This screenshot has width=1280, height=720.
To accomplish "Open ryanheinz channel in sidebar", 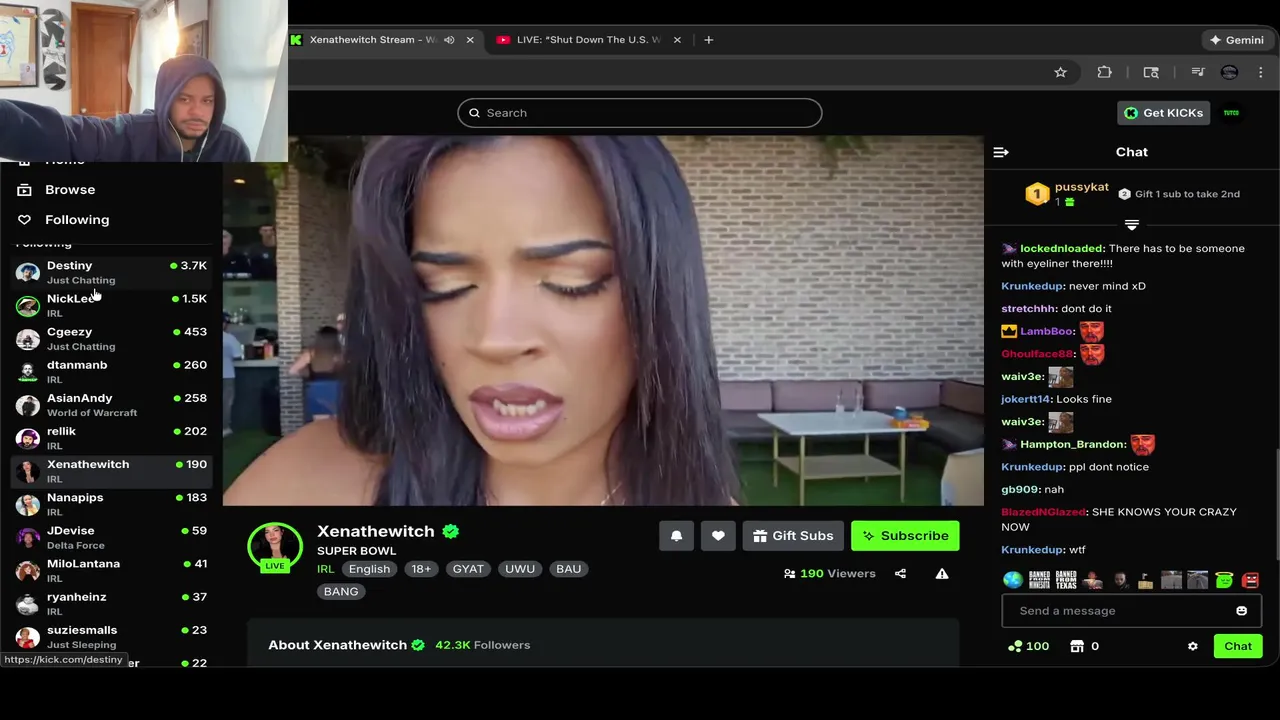I will 110,602.
